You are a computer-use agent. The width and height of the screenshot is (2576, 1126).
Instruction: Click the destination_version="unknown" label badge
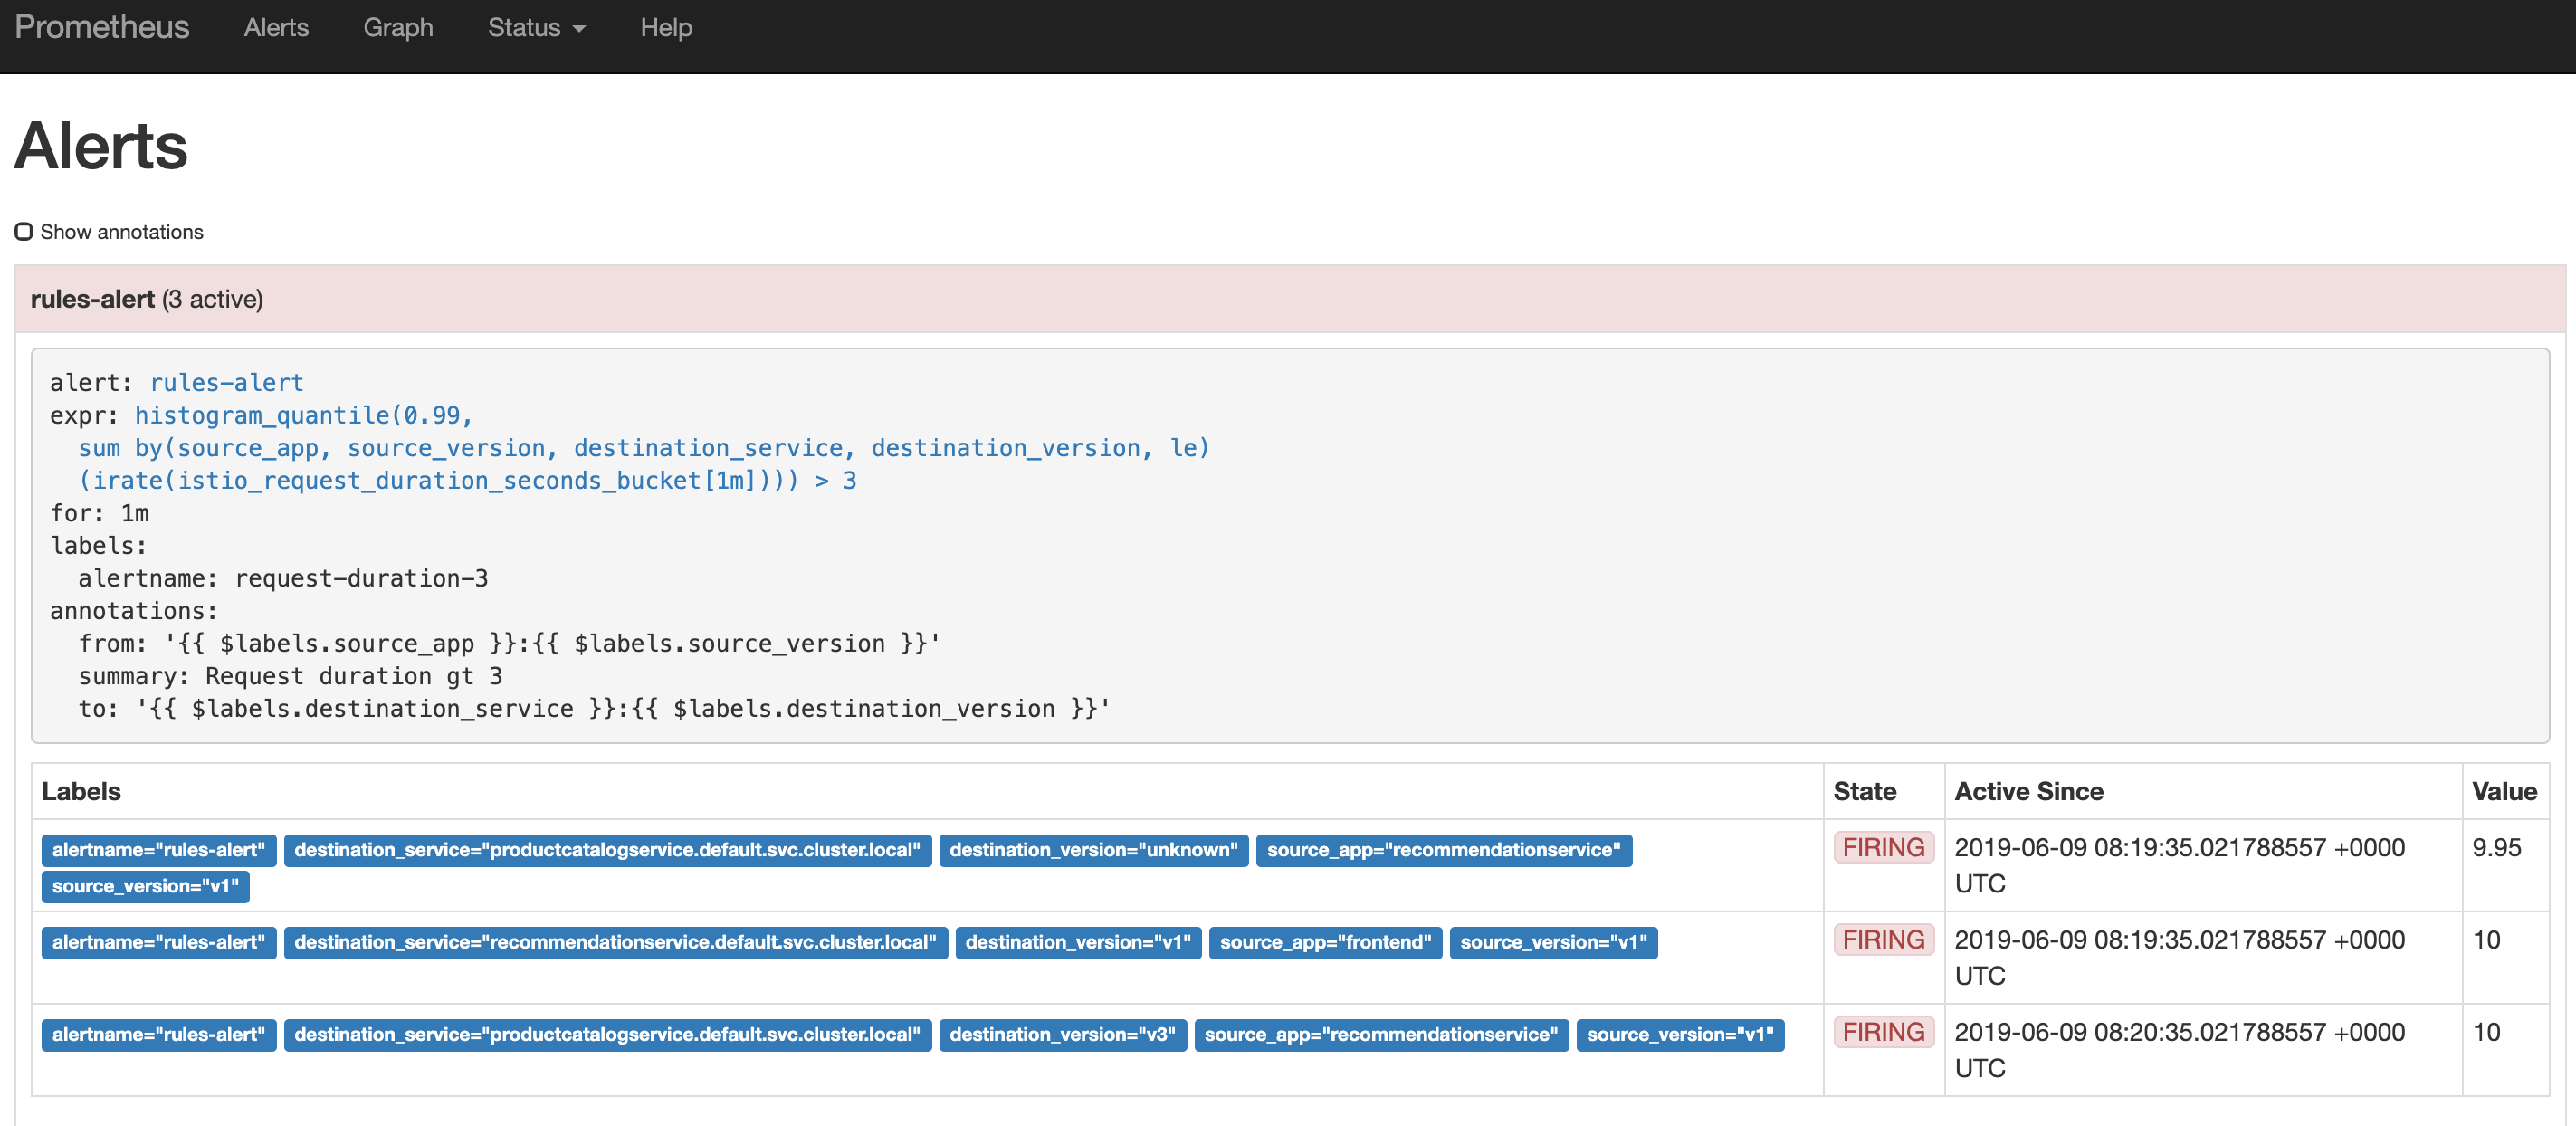click(1093, 850)
